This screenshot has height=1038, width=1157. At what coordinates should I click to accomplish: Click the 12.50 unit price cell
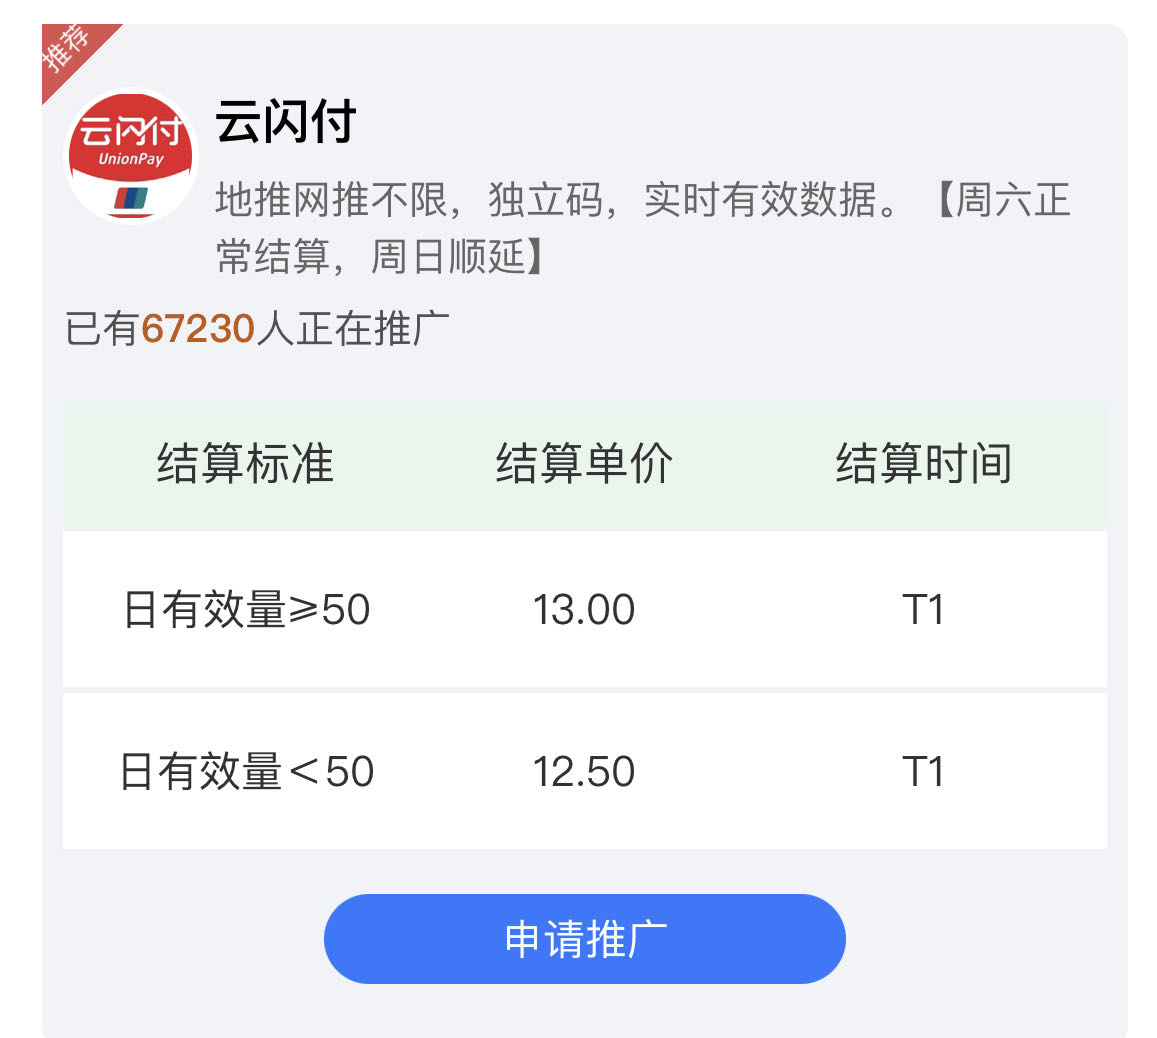(584, 772)
